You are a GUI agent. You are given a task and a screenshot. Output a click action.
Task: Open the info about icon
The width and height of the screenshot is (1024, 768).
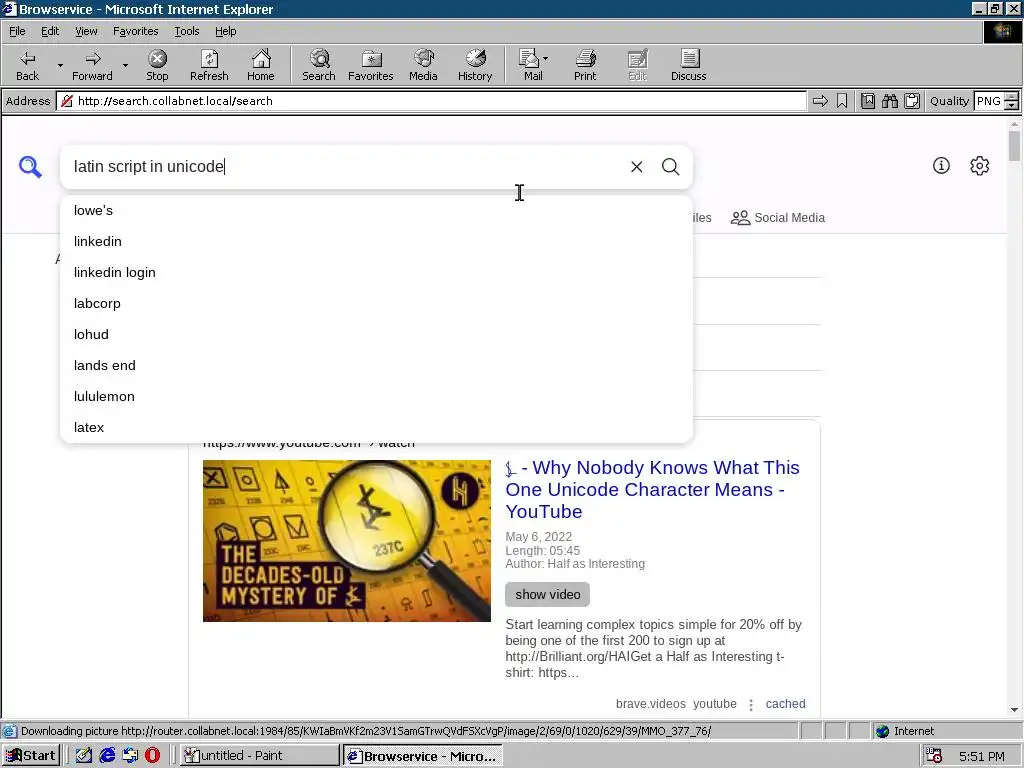pyautogui.click(x=941, y=166)
